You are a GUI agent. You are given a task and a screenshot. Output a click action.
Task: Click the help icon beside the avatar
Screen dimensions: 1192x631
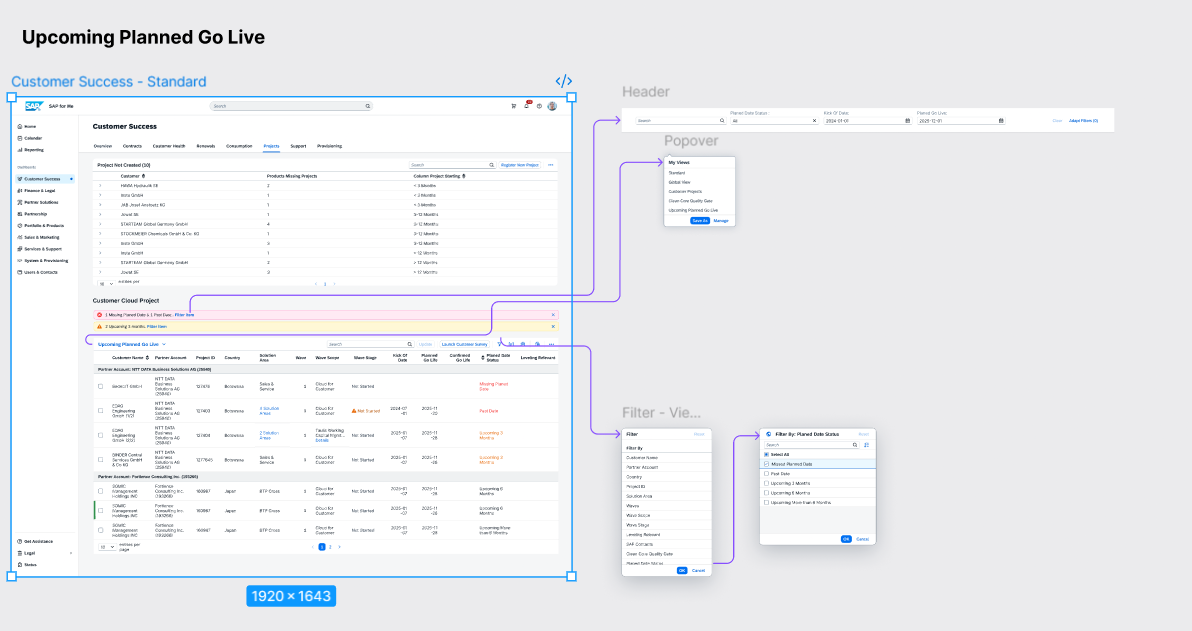click(539, 106)
